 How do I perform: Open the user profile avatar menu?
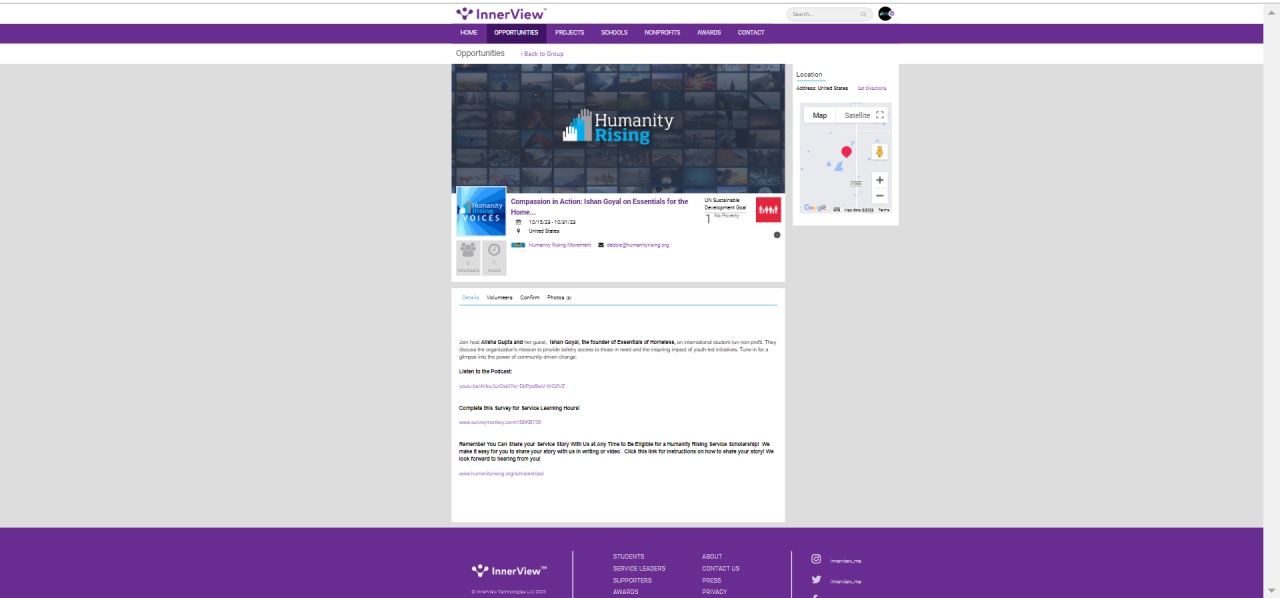tap(885, 14)
